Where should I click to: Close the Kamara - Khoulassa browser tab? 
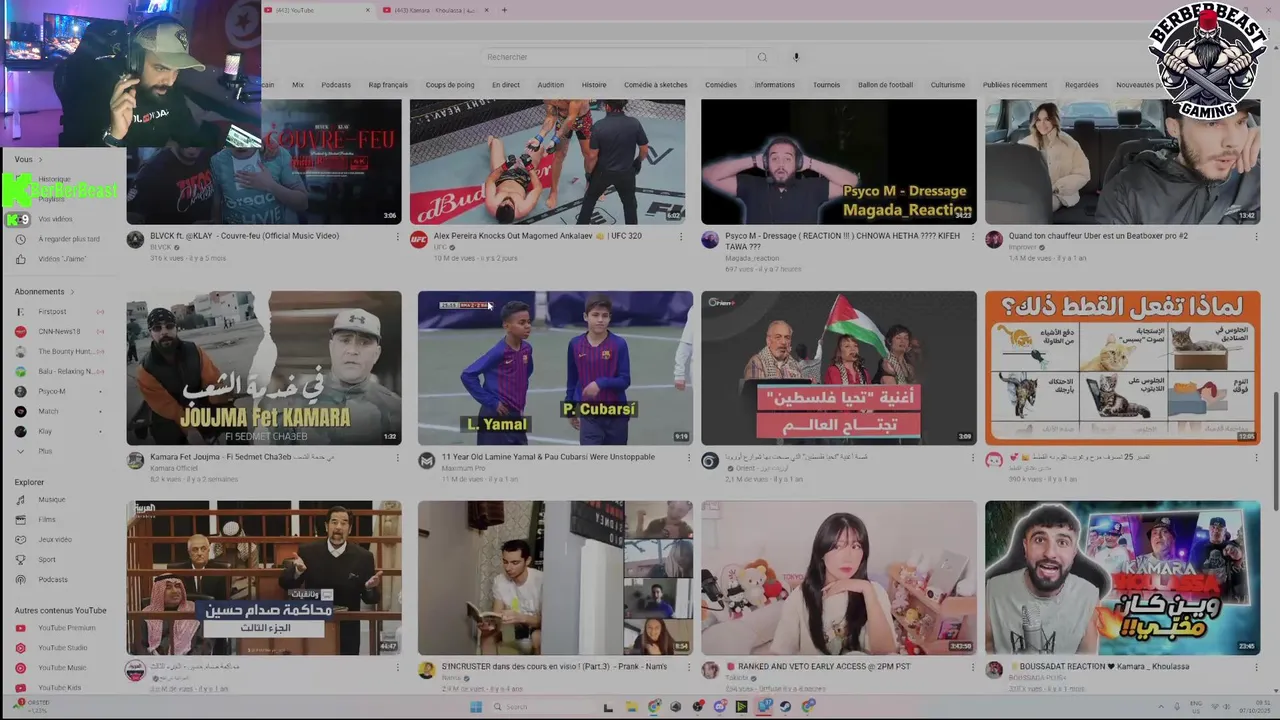pyautogui.click(x=487, y=10)
